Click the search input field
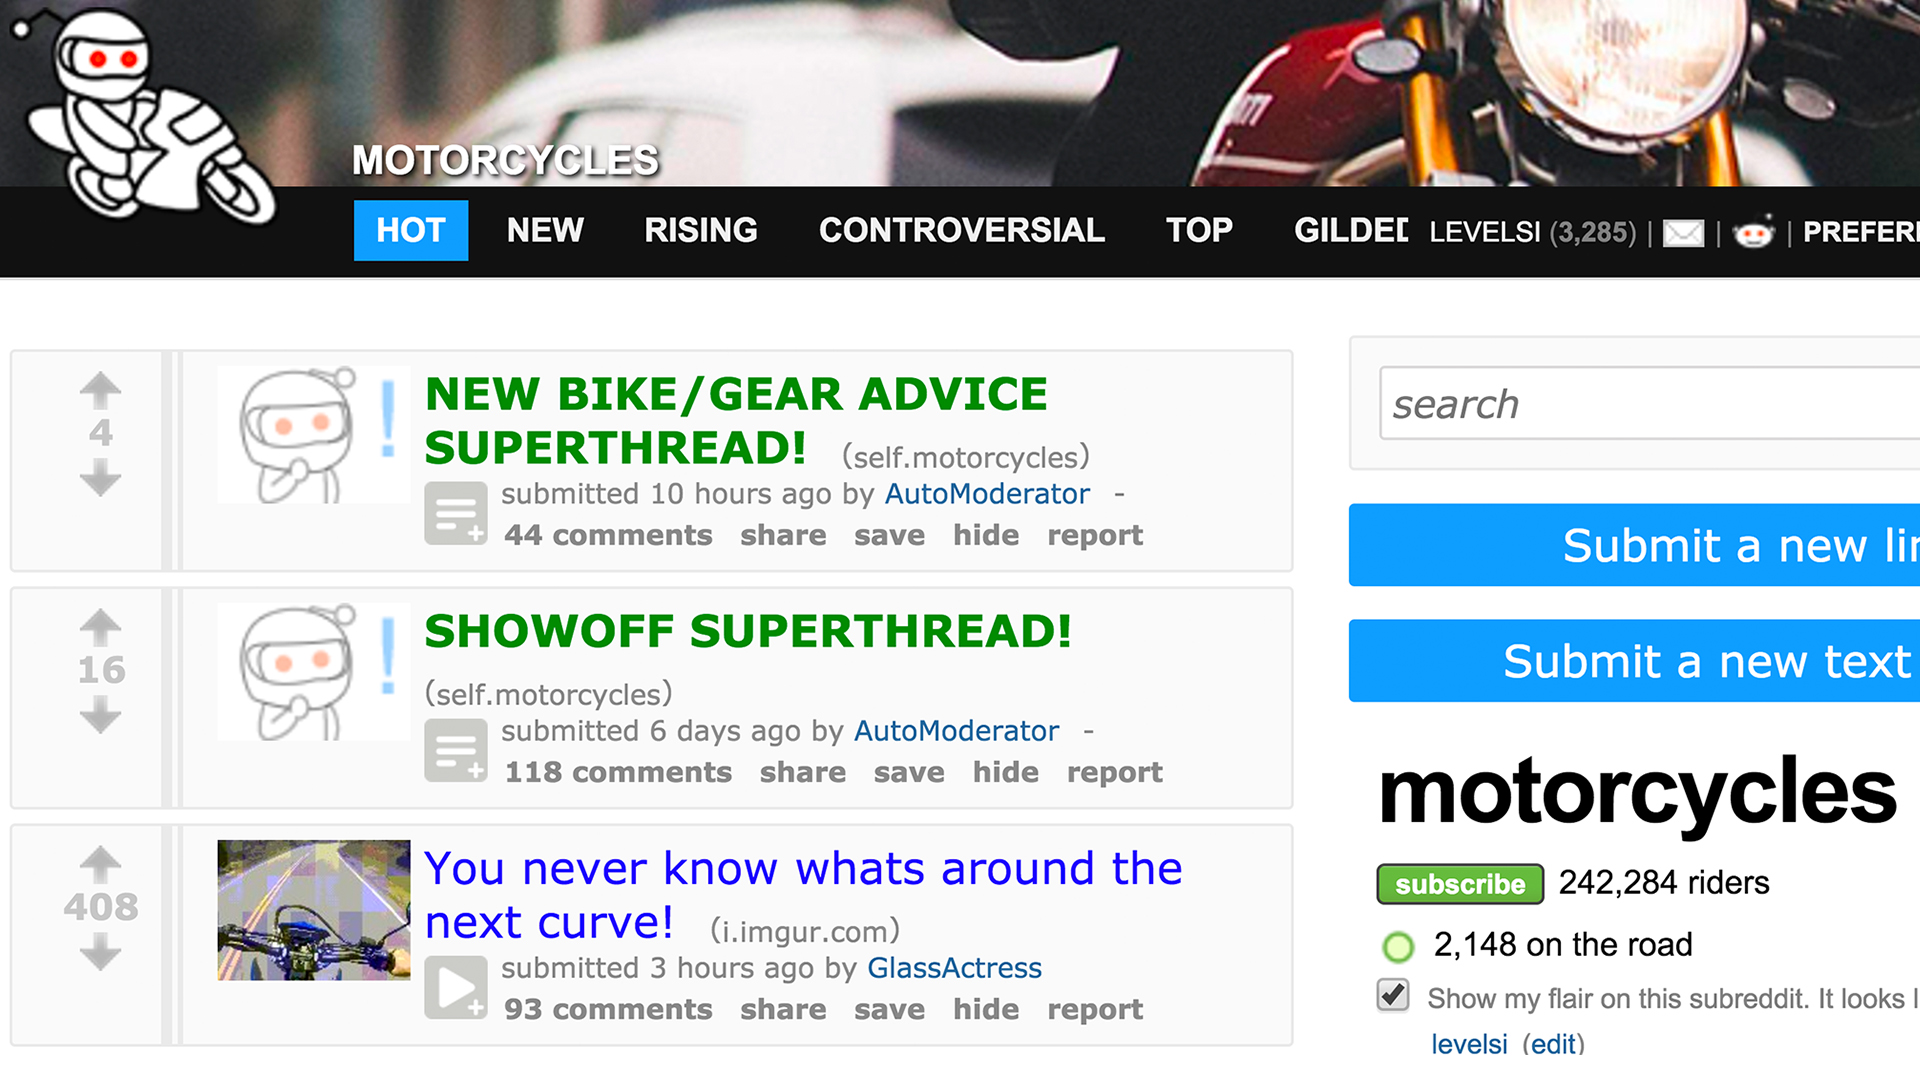Viewport: 1920px width, 1080px height. pos(1650,403)
